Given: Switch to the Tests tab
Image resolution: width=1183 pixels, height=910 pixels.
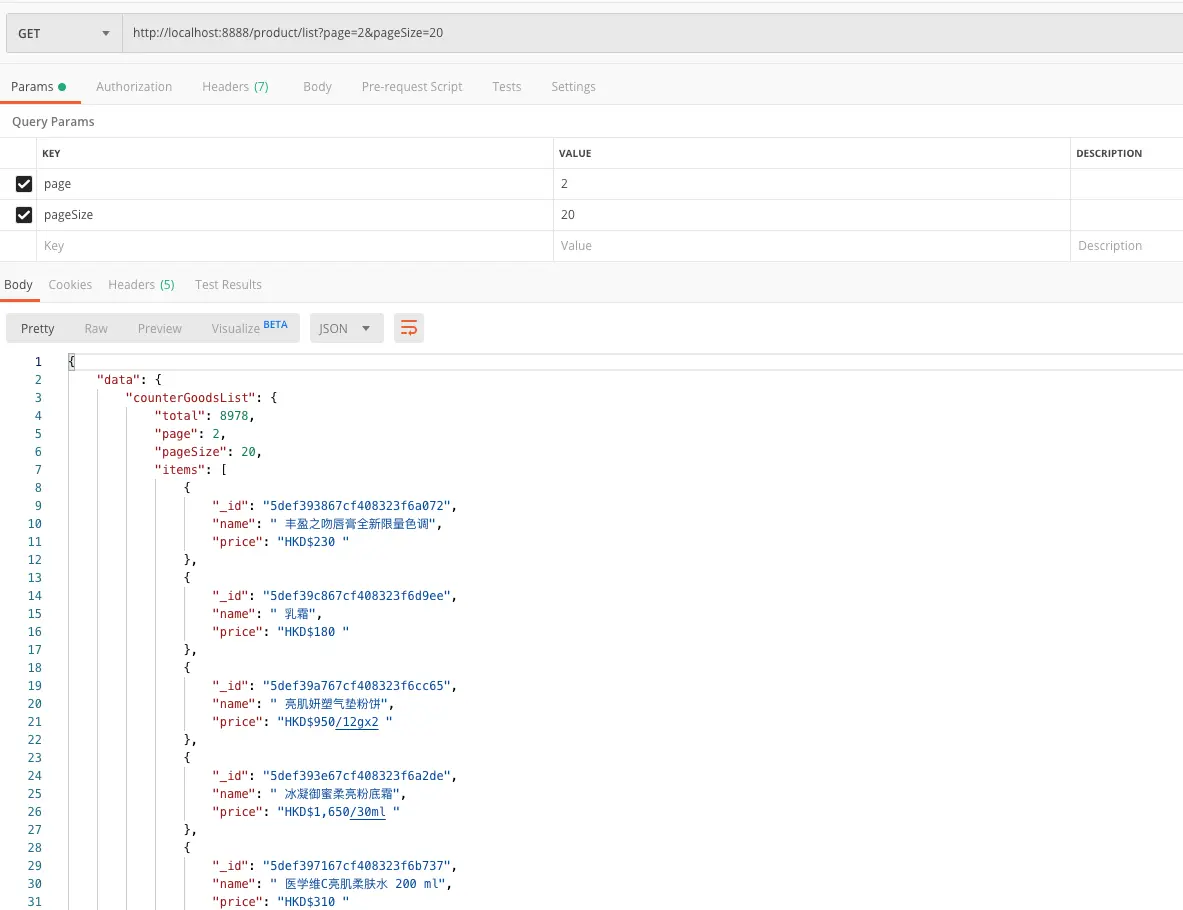Looking at the screenshot, I should click(507, 87).
